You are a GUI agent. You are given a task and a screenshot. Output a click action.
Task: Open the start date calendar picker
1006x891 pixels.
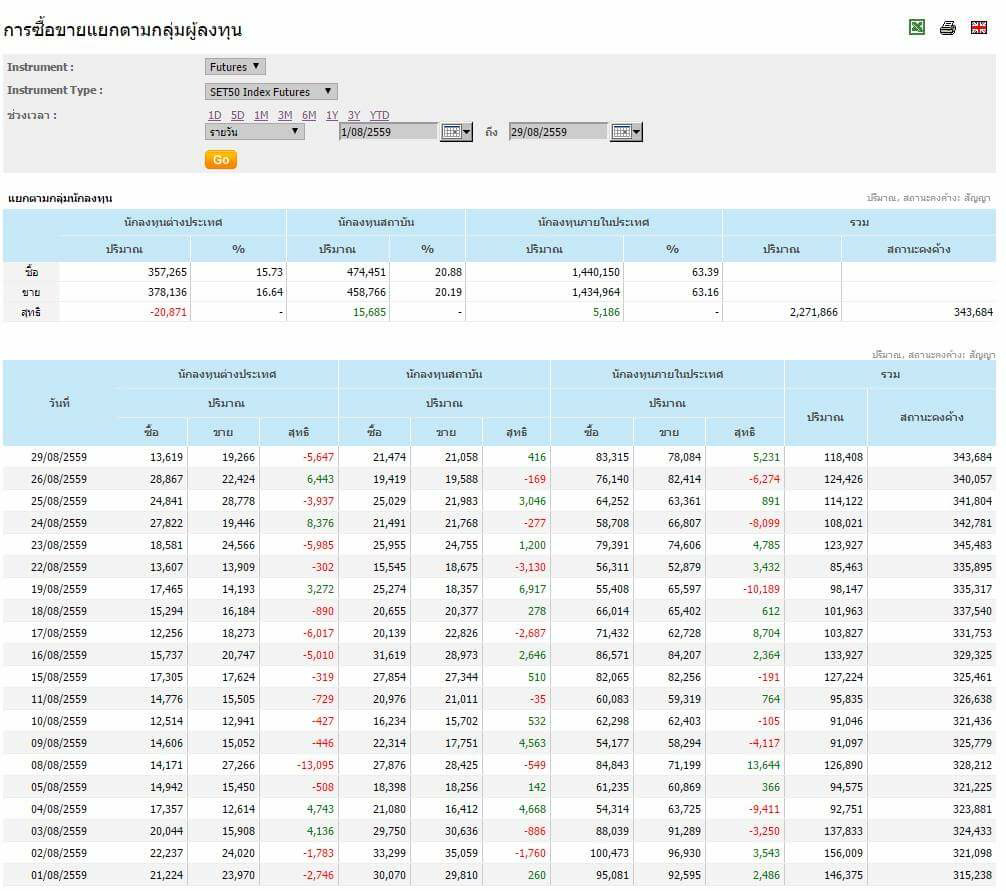(x=455, y=132)
